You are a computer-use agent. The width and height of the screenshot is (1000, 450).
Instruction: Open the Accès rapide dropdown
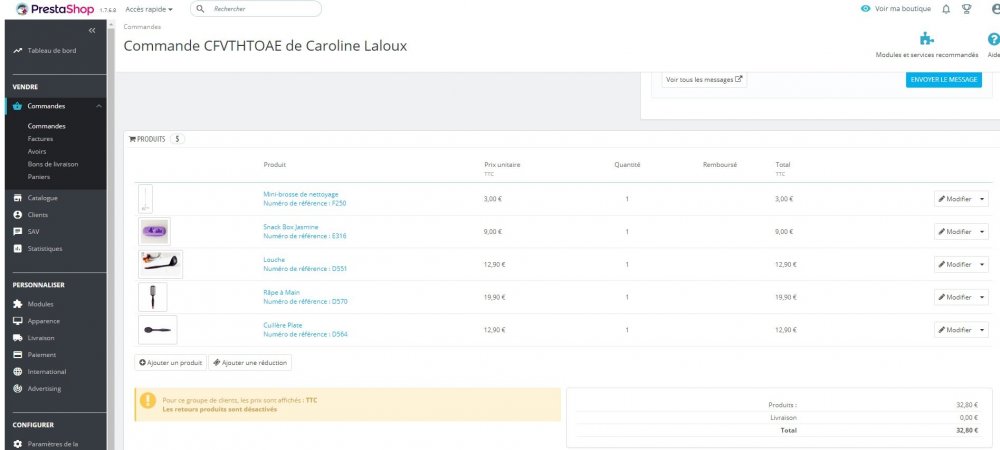[149, 9]
